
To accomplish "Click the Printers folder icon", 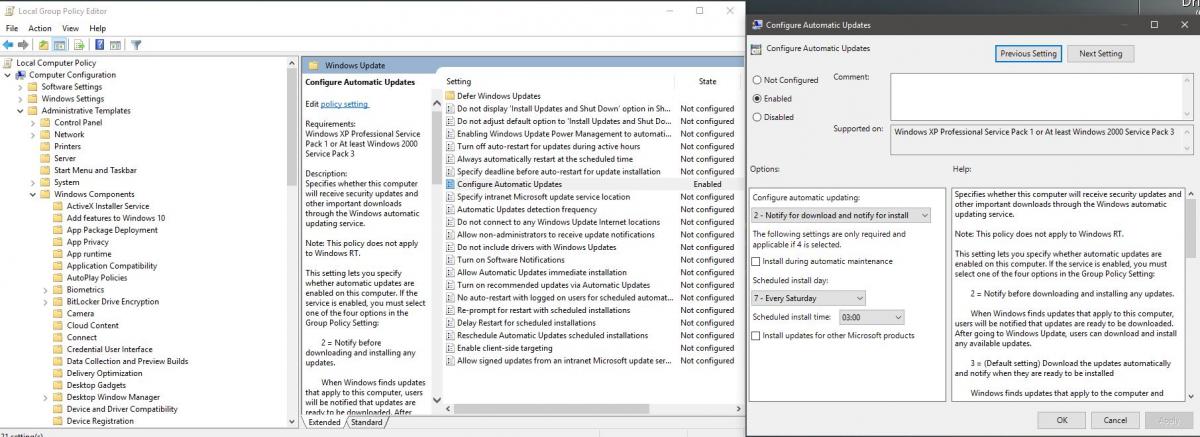I will pos(46,147).
